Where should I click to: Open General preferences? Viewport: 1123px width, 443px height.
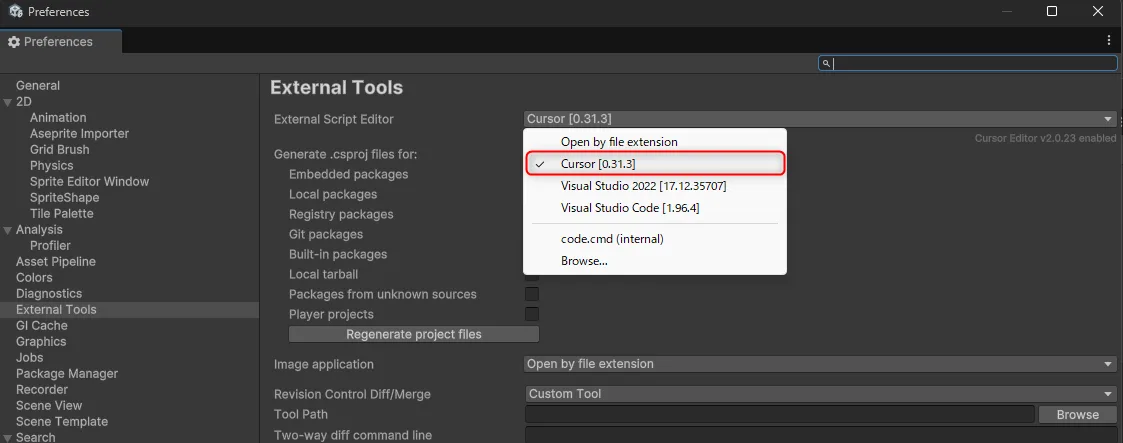pos(38,86)
